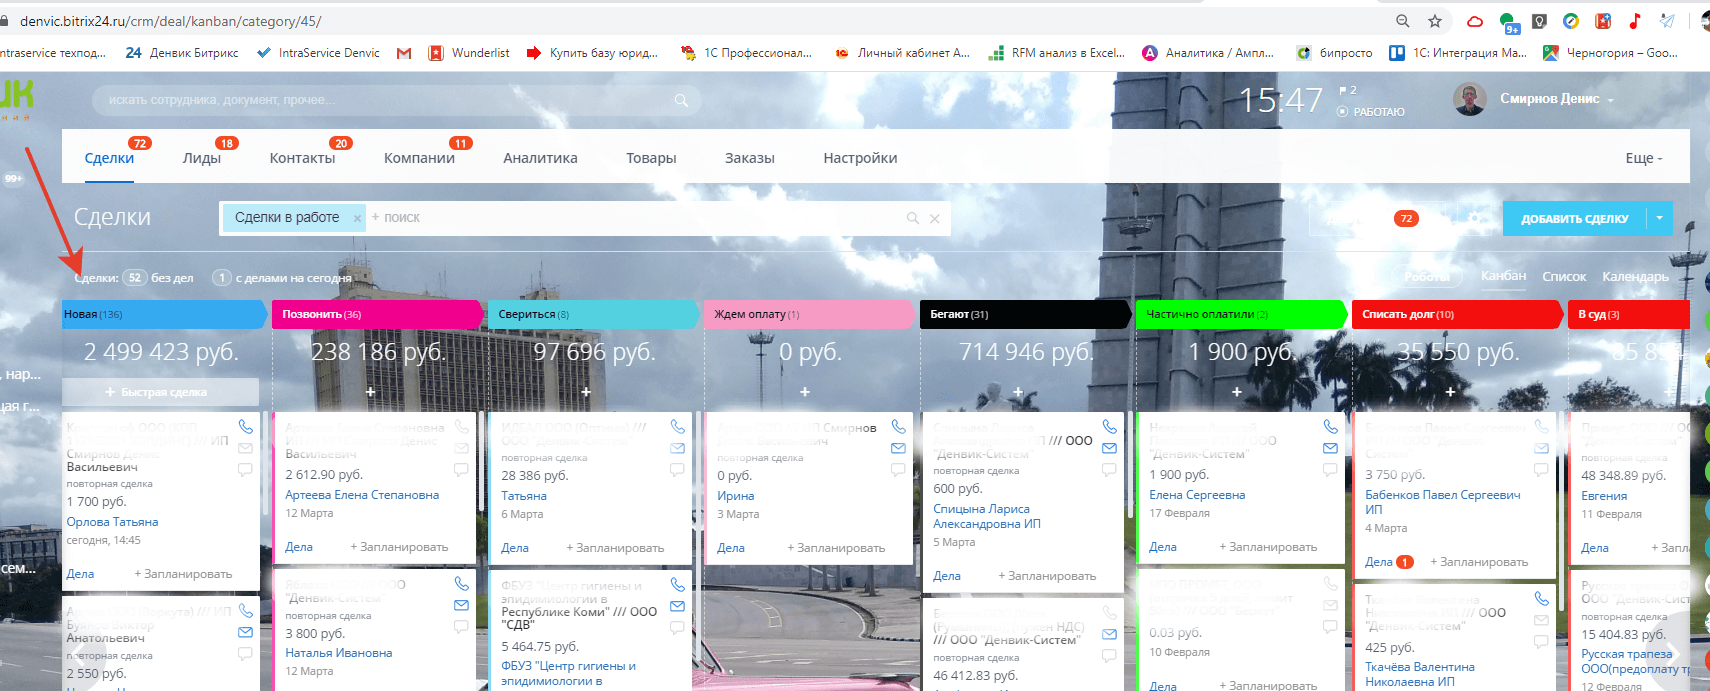This screenshot has height=691, width=1710.
Task: Click phone icon on first Бегают deal card
Action: 1109,427
